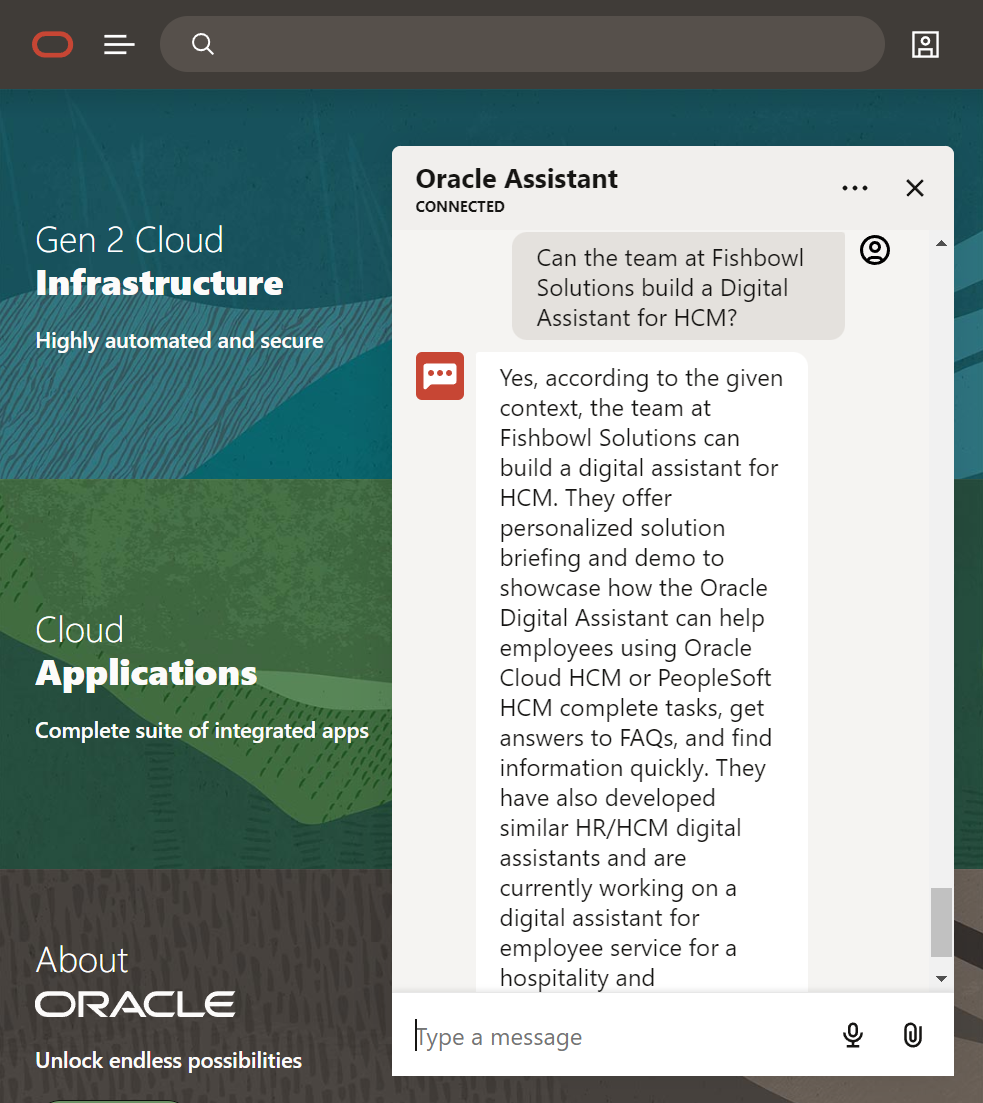Click inside the top search bar
983x1103 pixels.
point(522,44)
